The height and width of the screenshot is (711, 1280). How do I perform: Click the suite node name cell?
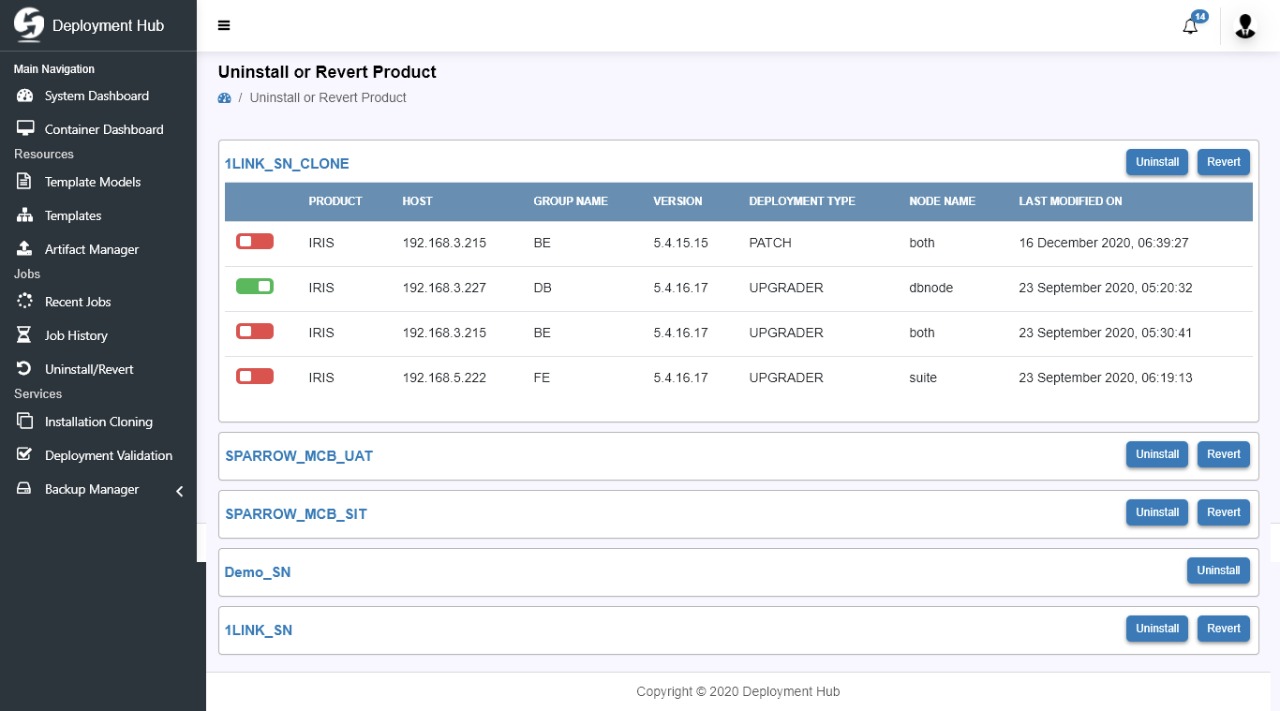point(923,378)
